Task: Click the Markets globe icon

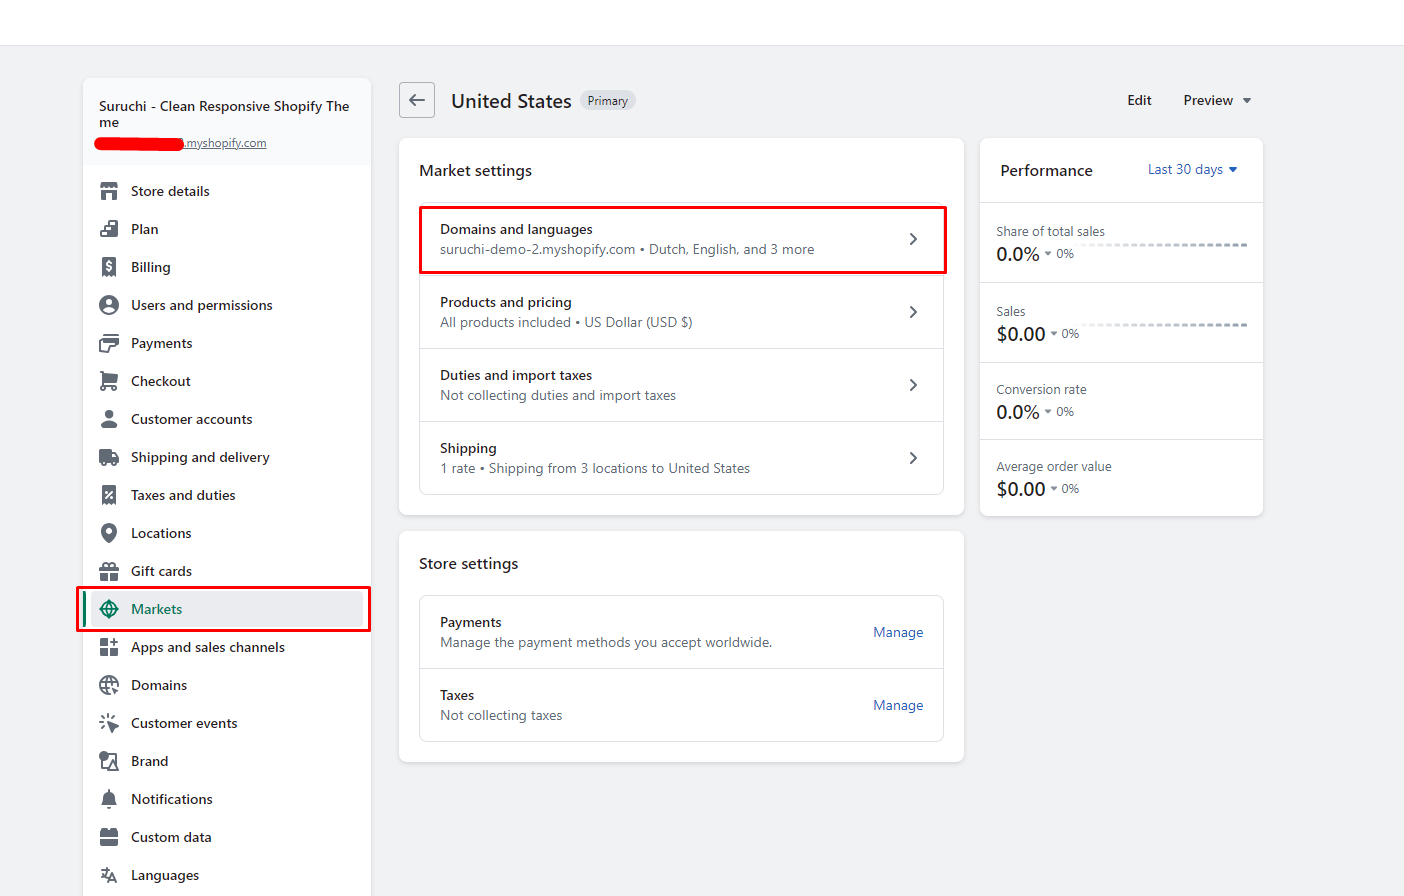Action: click(x=109, y=609)
